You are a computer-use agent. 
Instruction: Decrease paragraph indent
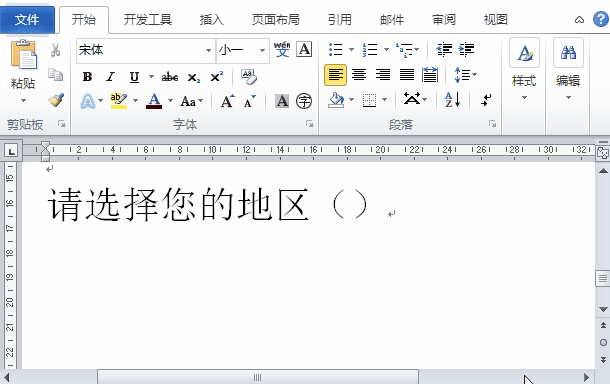(x=444, y=49)
